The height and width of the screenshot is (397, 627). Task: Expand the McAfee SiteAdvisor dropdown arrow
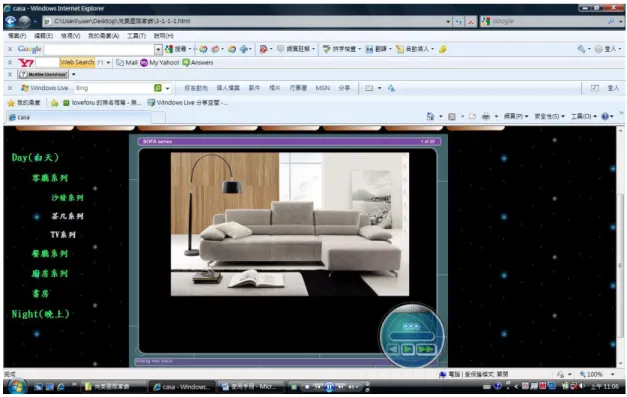[x=74, y=74]
